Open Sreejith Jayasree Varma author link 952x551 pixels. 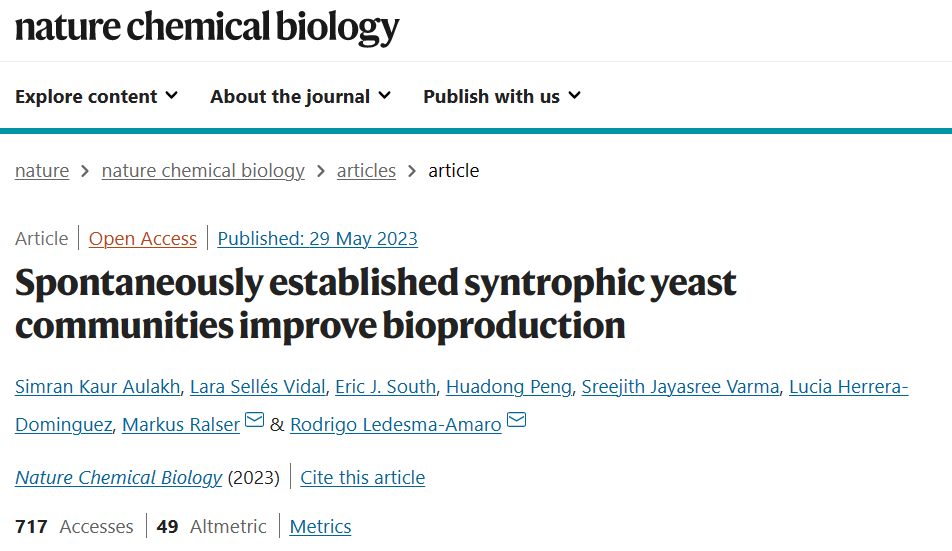pyautogui.click(x=680, y=387)
